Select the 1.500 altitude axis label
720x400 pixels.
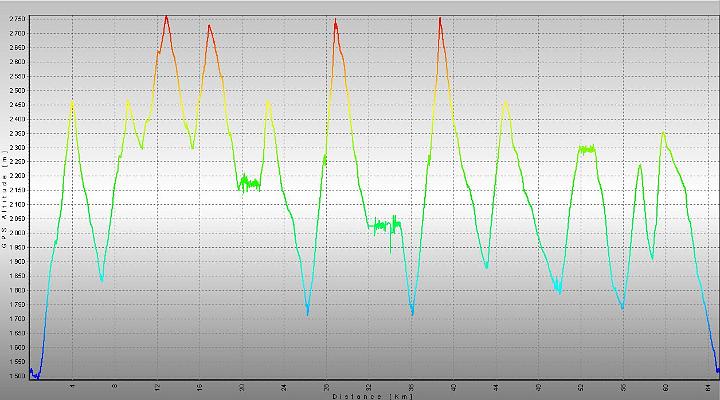click(x=17, y=376)
